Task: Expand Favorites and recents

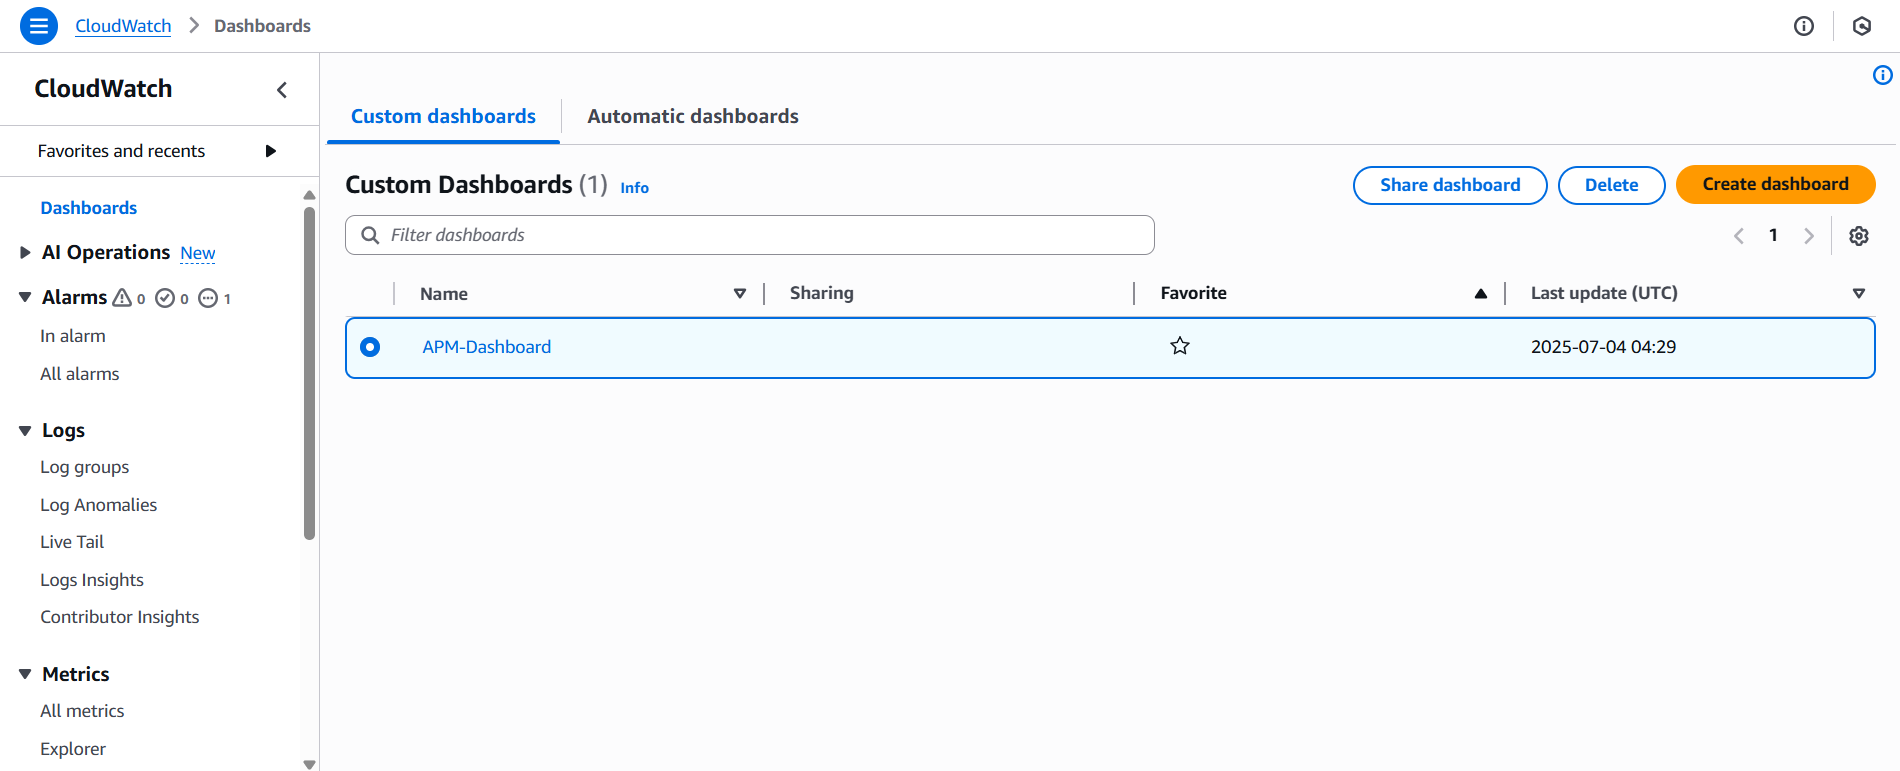Action: 270,151
